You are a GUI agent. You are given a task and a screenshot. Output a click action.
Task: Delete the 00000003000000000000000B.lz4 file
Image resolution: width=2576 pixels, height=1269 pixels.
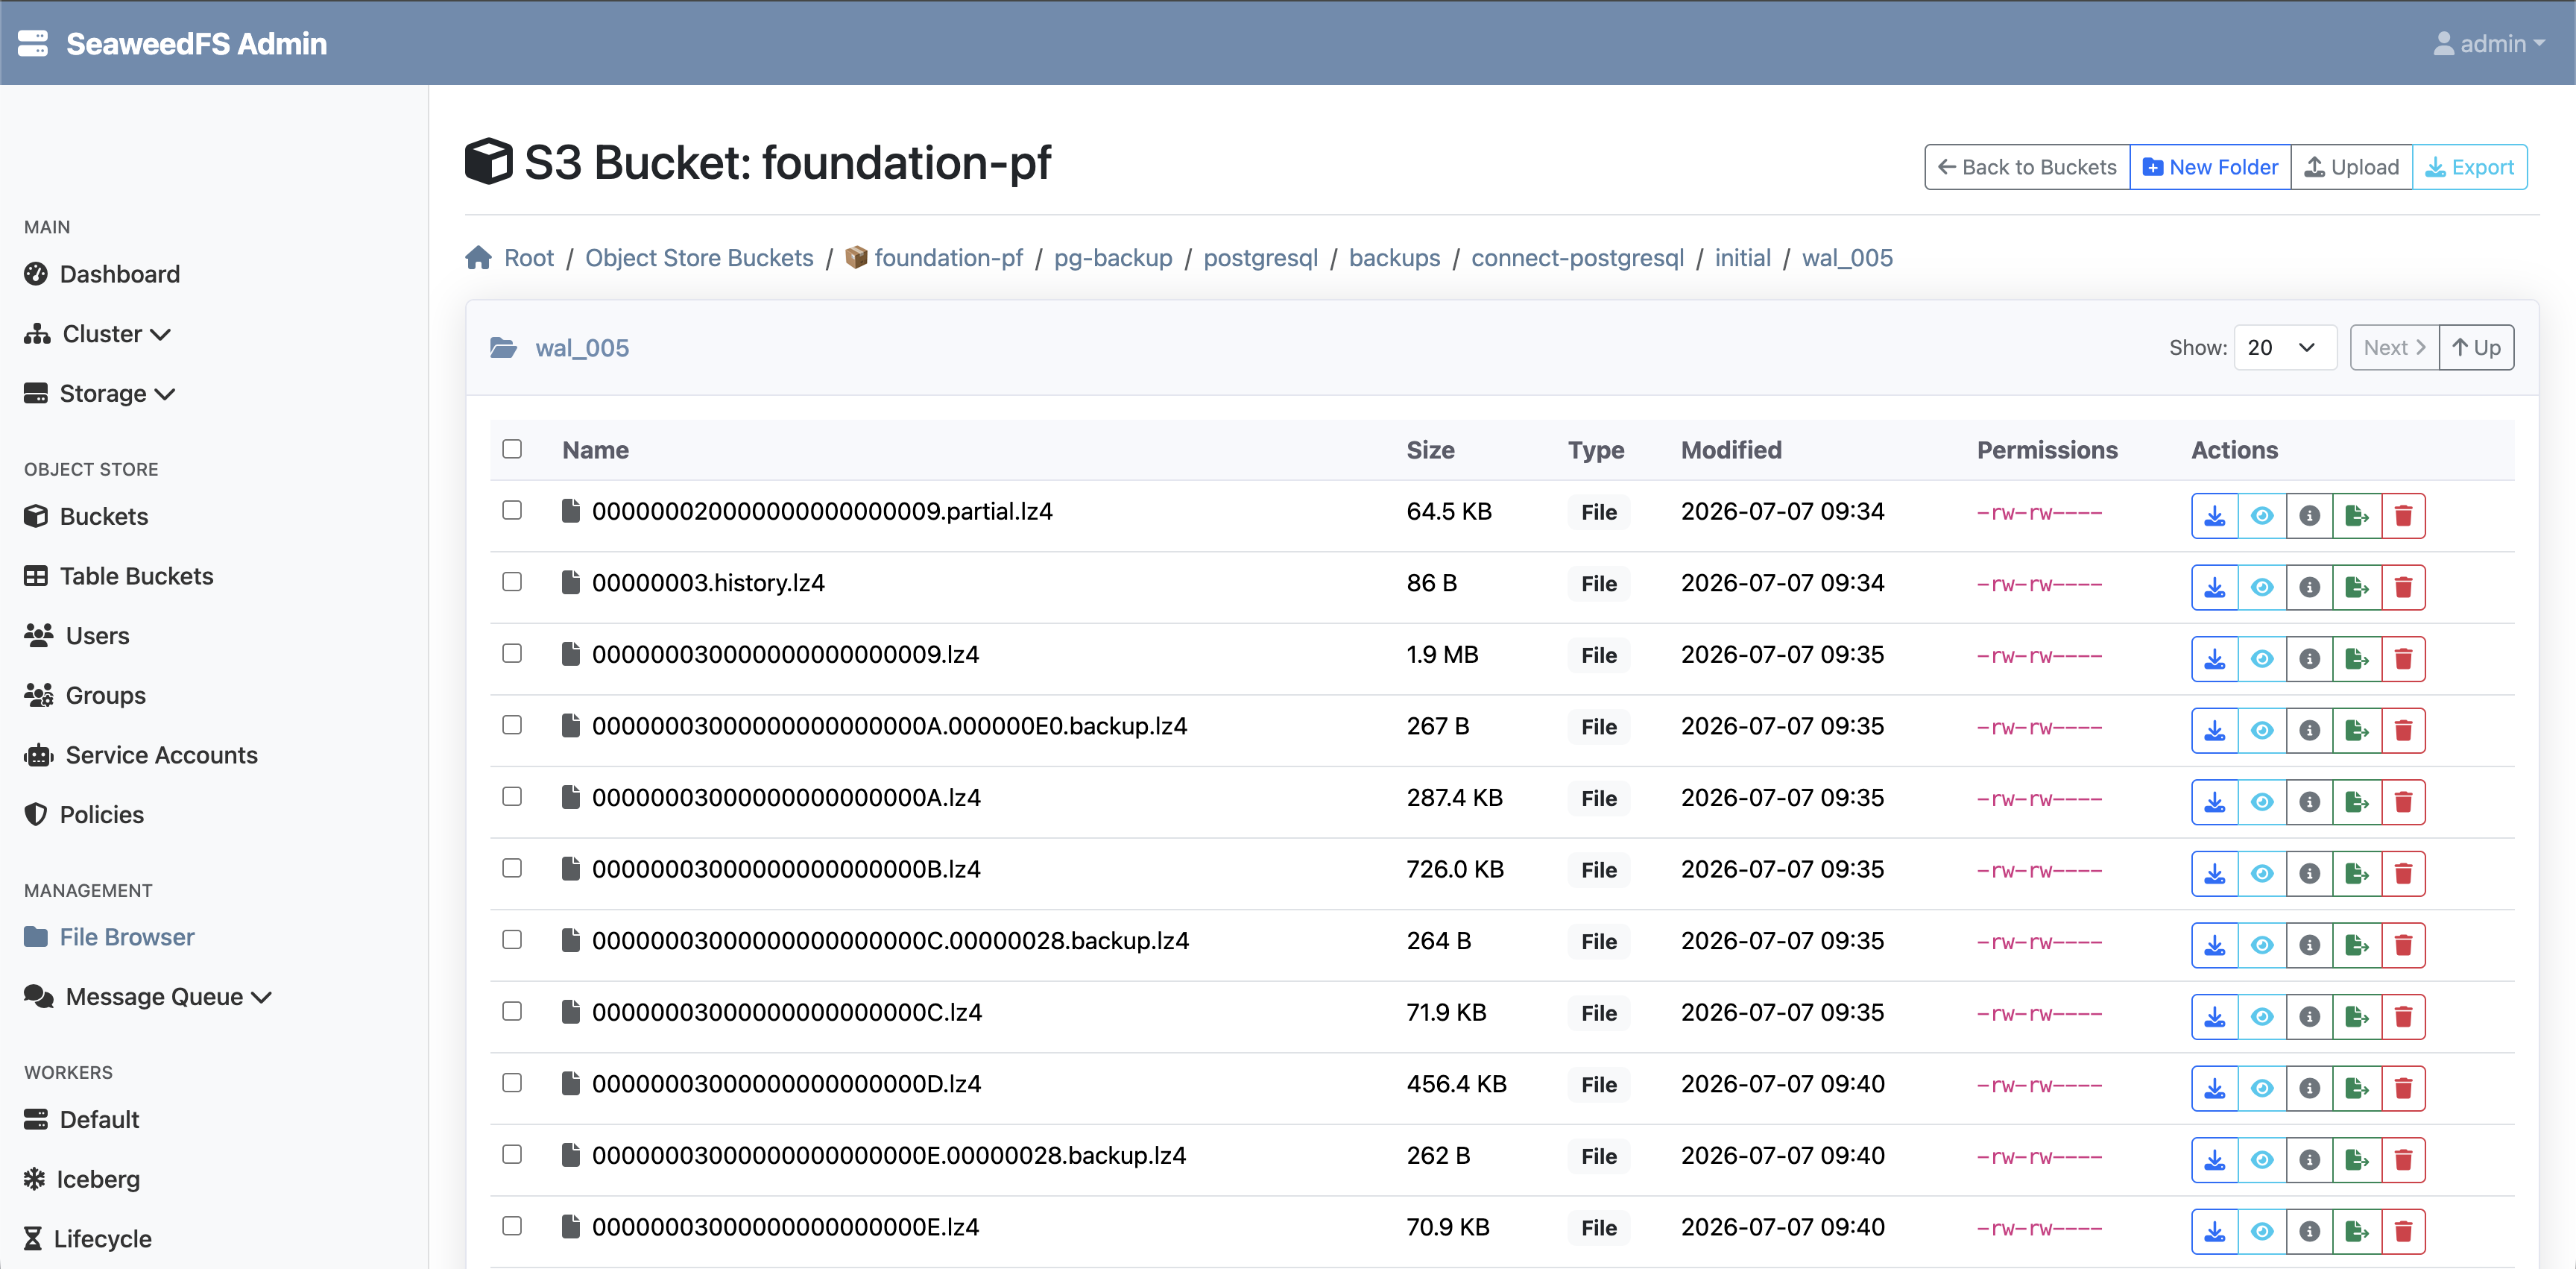pos(2404,874)
